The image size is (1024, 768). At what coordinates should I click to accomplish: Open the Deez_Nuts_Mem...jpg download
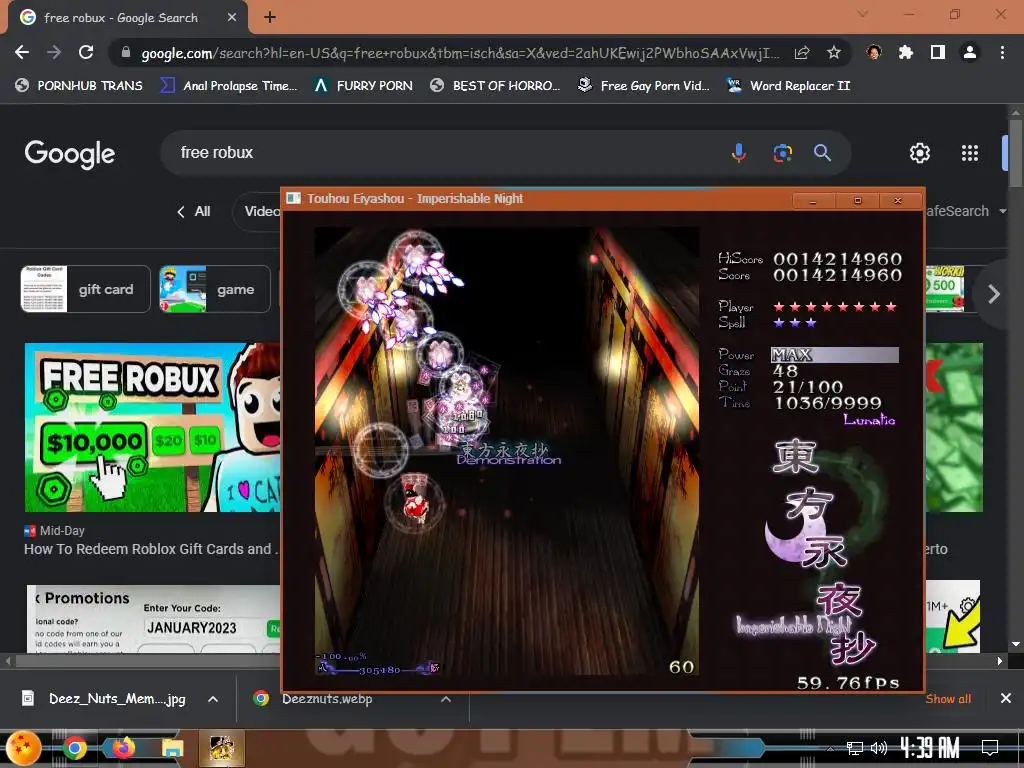(104, 699)
